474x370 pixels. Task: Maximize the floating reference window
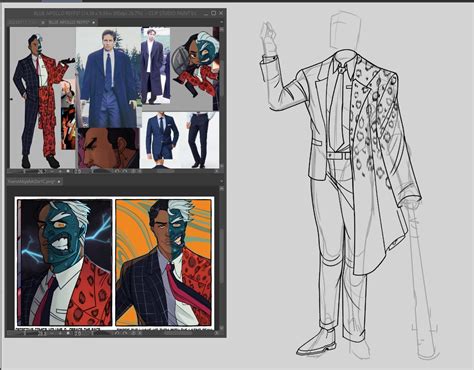[214, 13]
